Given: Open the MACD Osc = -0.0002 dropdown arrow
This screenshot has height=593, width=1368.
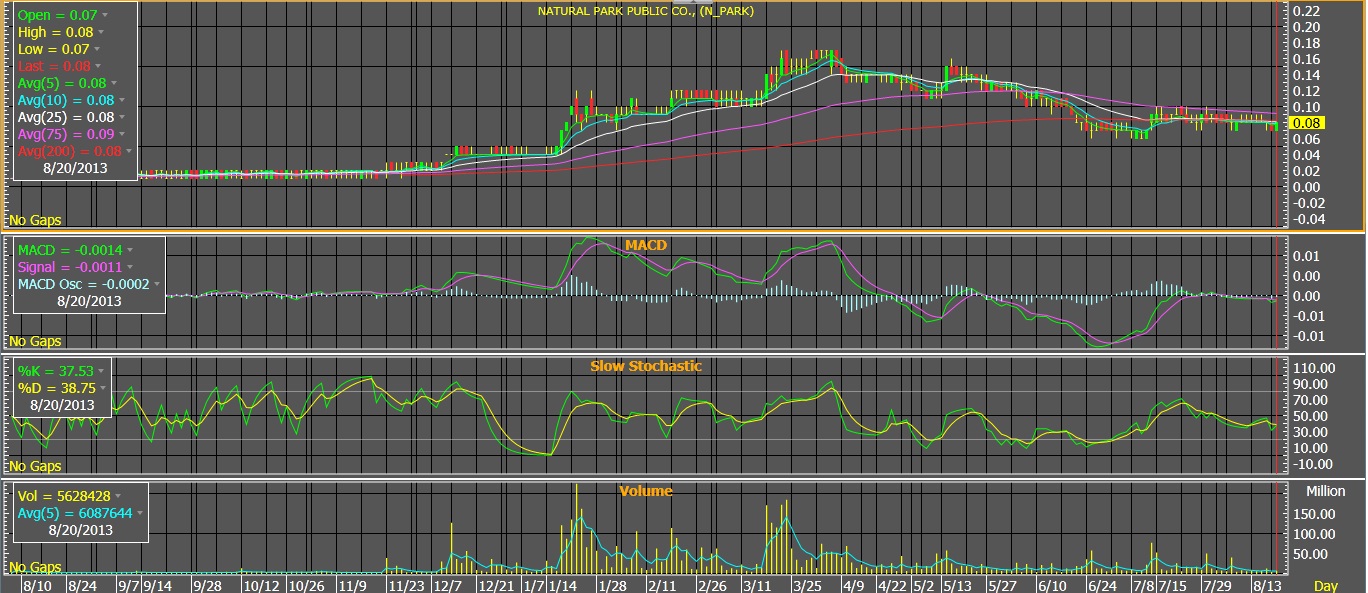Looking at the screenshot, I should click(x=158, y=284).
